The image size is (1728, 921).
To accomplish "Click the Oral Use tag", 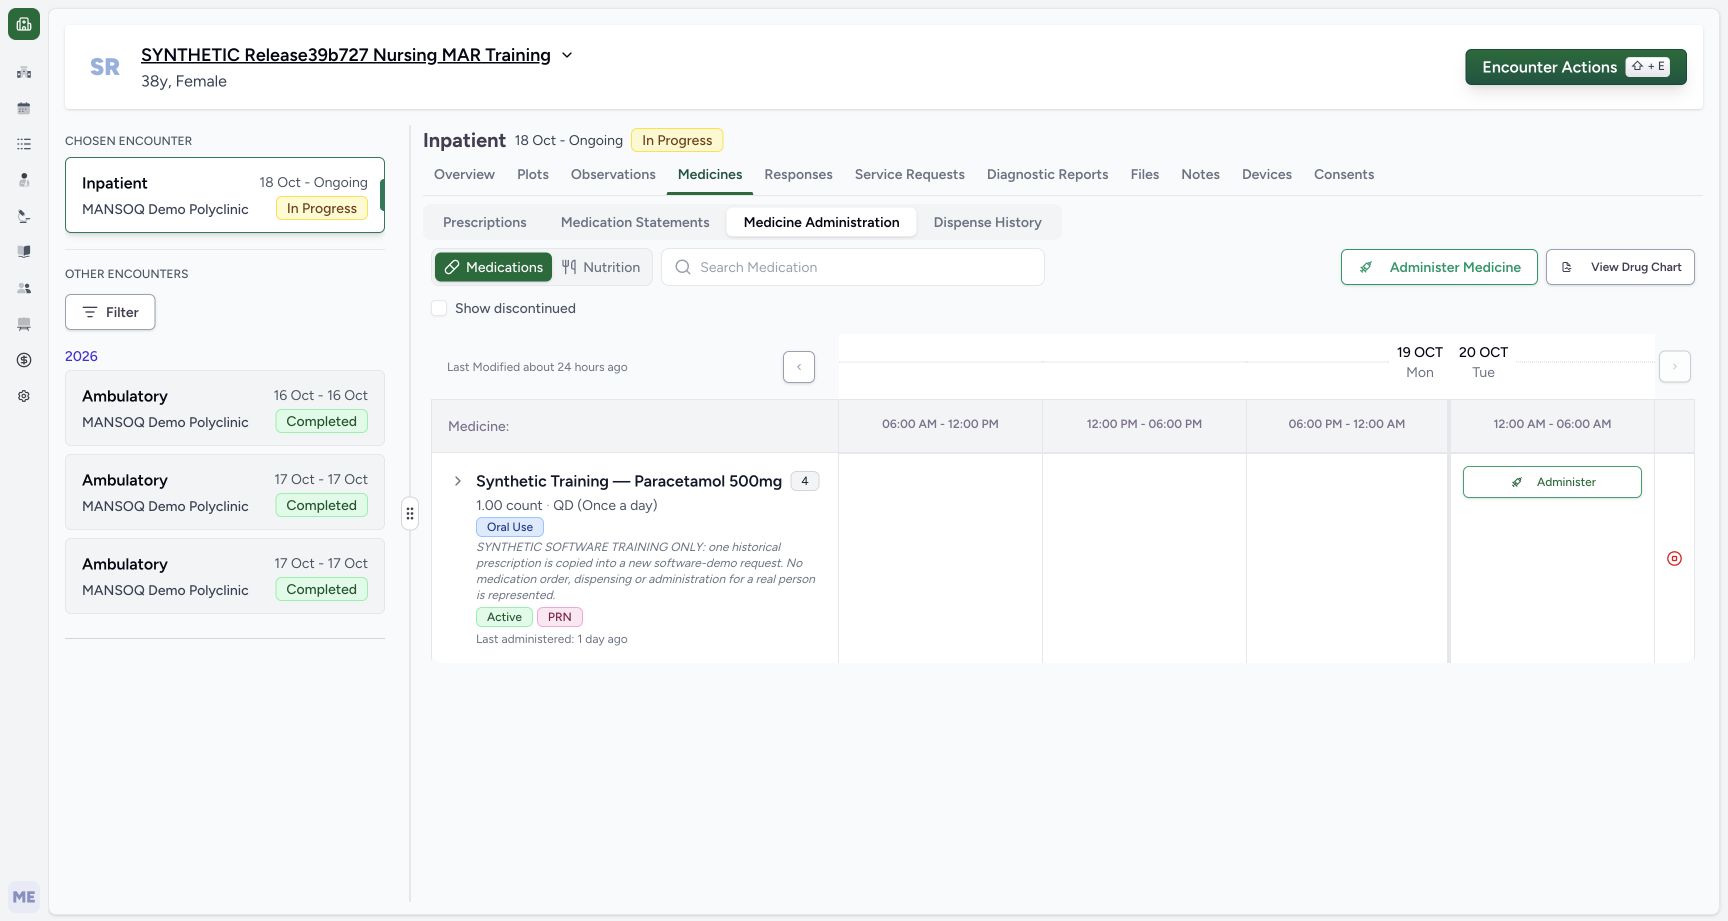I will (510, 527).
